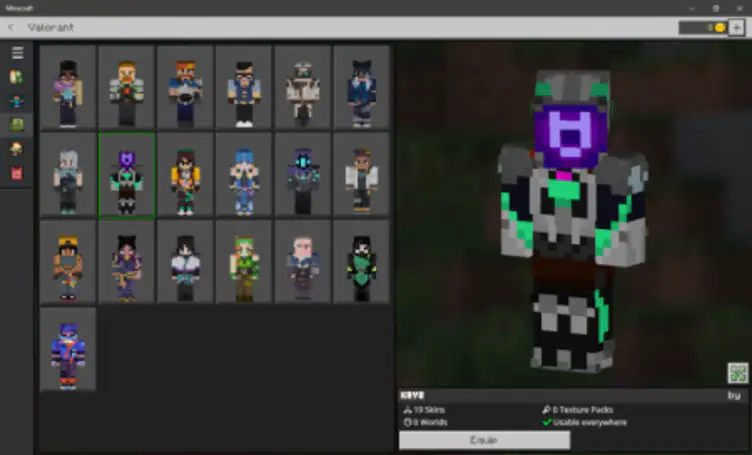Select the pale-haired blue-grey jacket skin
The width and height of the screenshot is (752, 455).
[x=303, y=262]
